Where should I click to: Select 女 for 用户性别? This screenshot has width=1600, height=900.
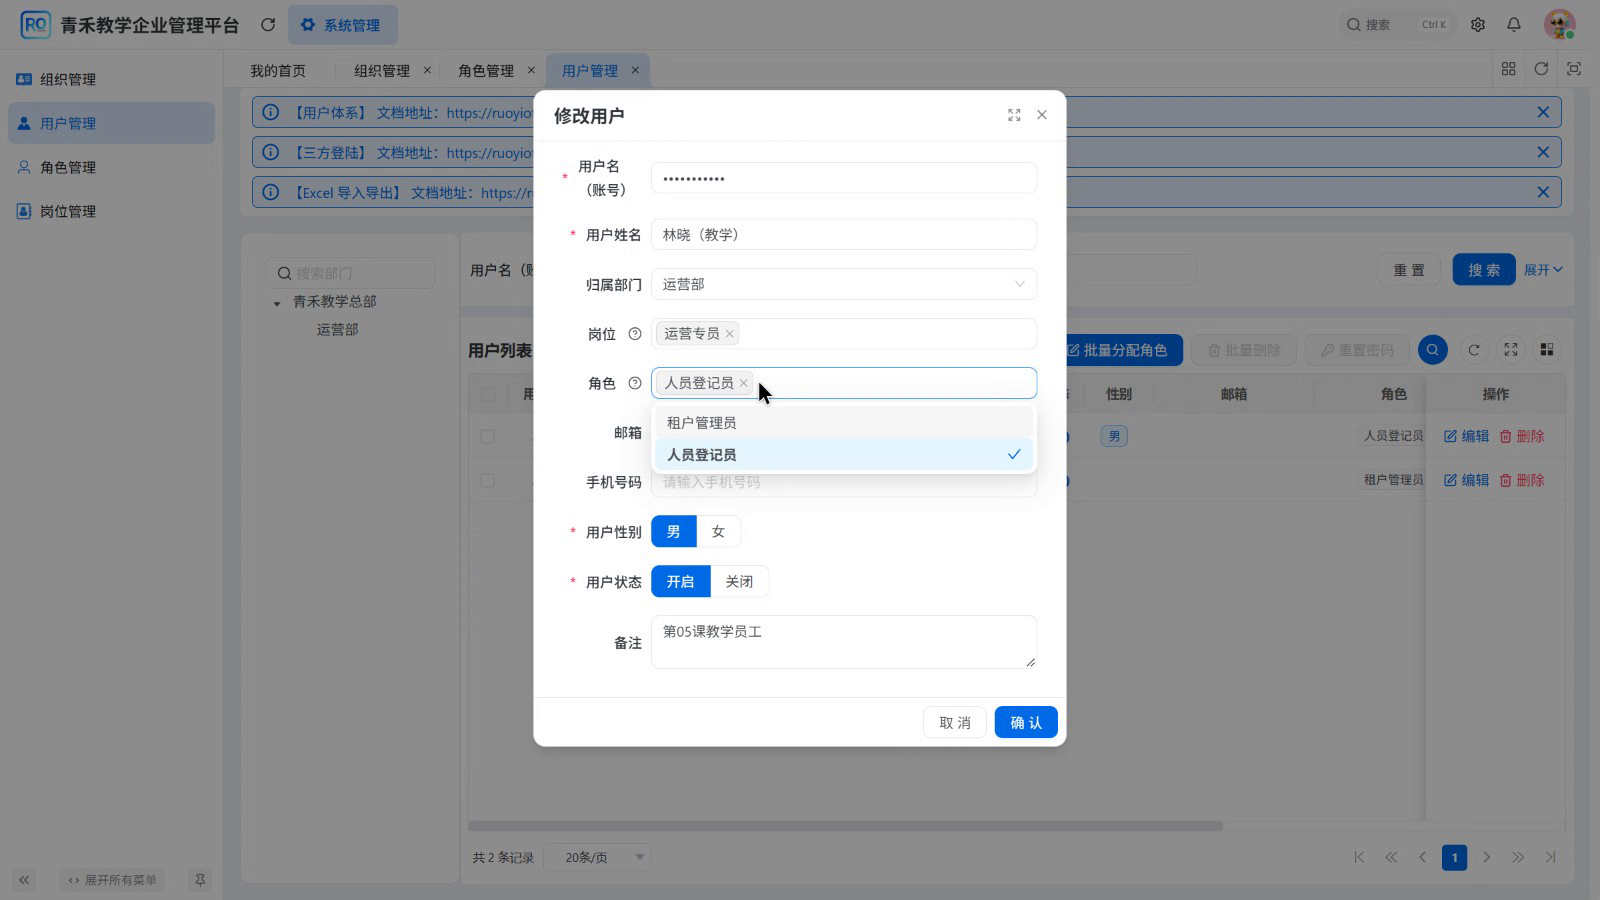pyautogui.click(x=718, y=532)
